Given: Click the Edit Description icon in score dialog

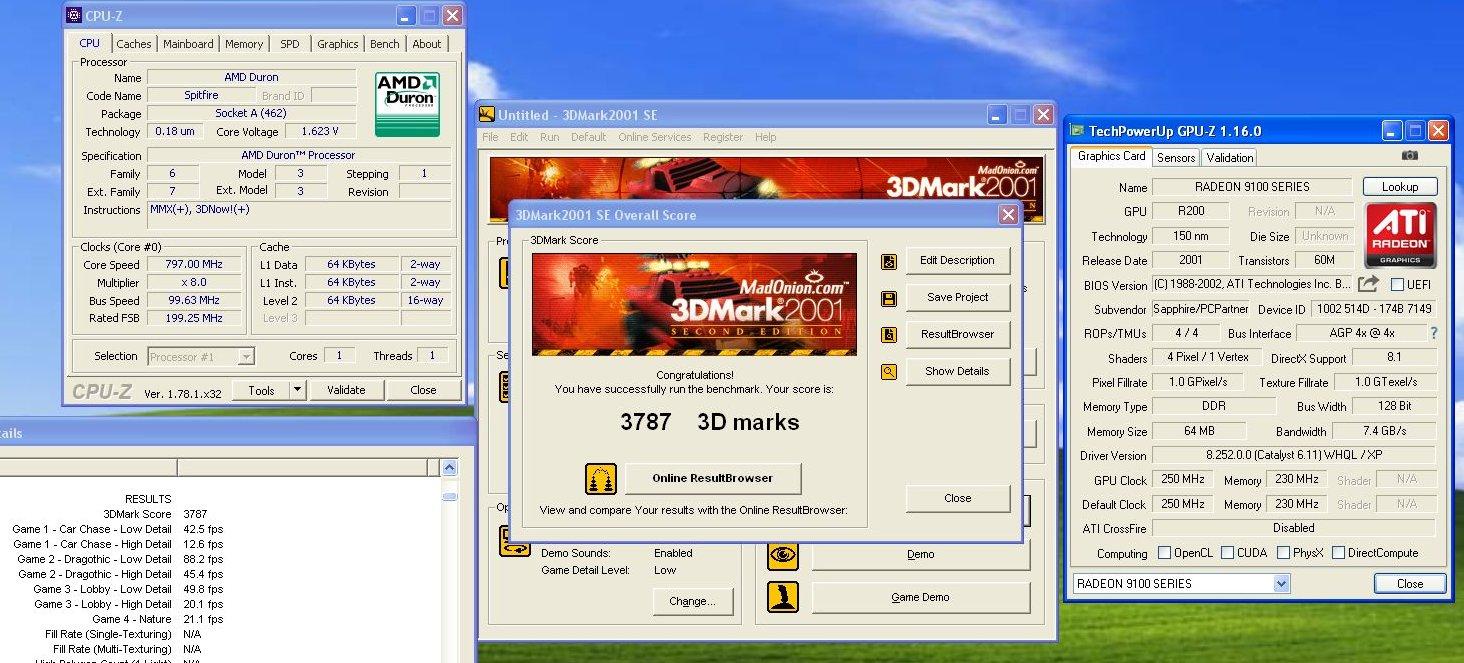Looking at the screenshot, I should tap(889, 262).
